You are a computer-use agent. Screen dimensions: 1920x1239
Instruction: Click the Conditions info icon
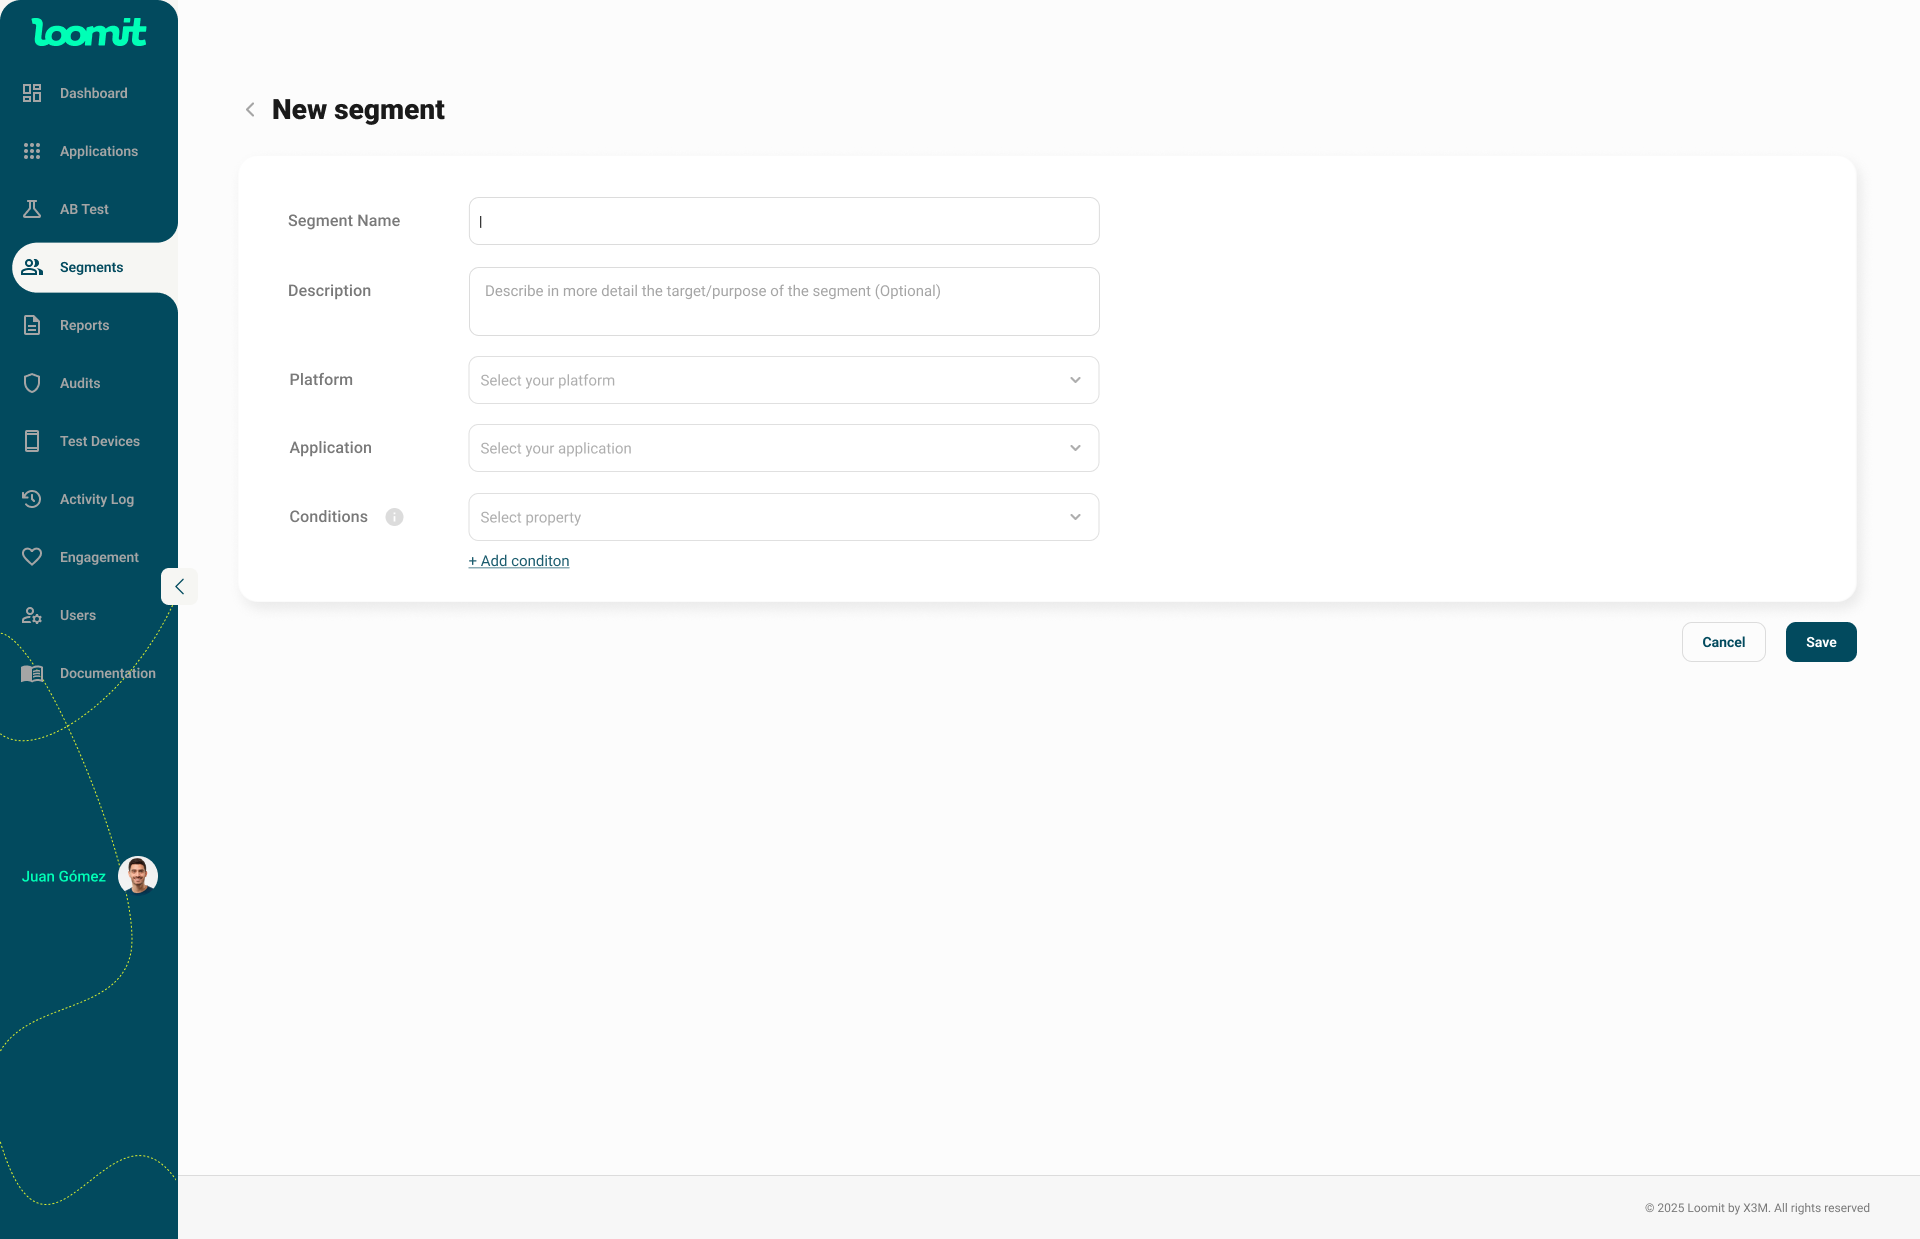tap(394, 517)
